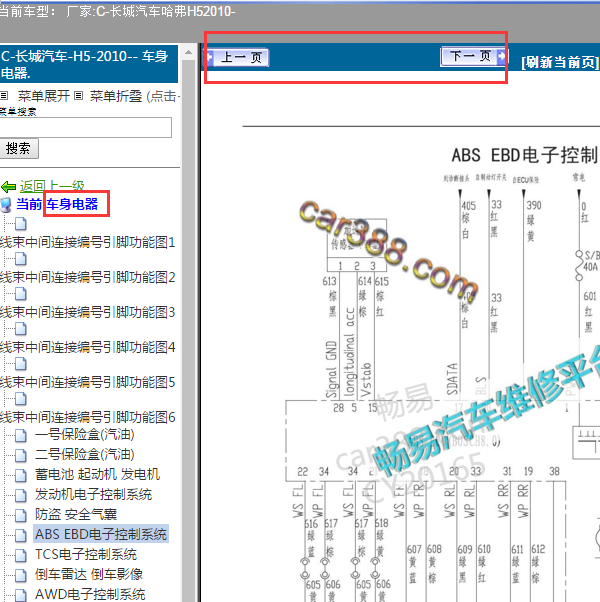
Task: Click 返回上一级 link
Action: click(x=52, y=186)
